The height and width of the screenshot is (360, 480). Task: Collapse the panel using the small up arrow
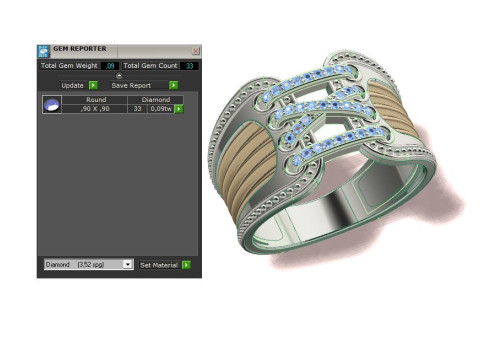pyautogui.click(x=119, y=76)
